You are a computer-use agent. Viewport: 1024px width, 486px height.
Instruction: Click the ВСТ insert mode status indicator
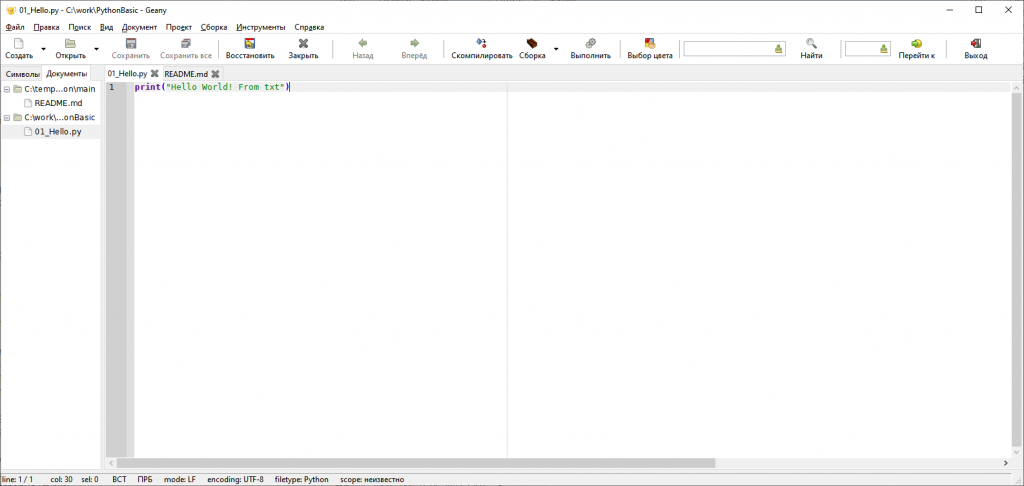(x=120, y=479)
